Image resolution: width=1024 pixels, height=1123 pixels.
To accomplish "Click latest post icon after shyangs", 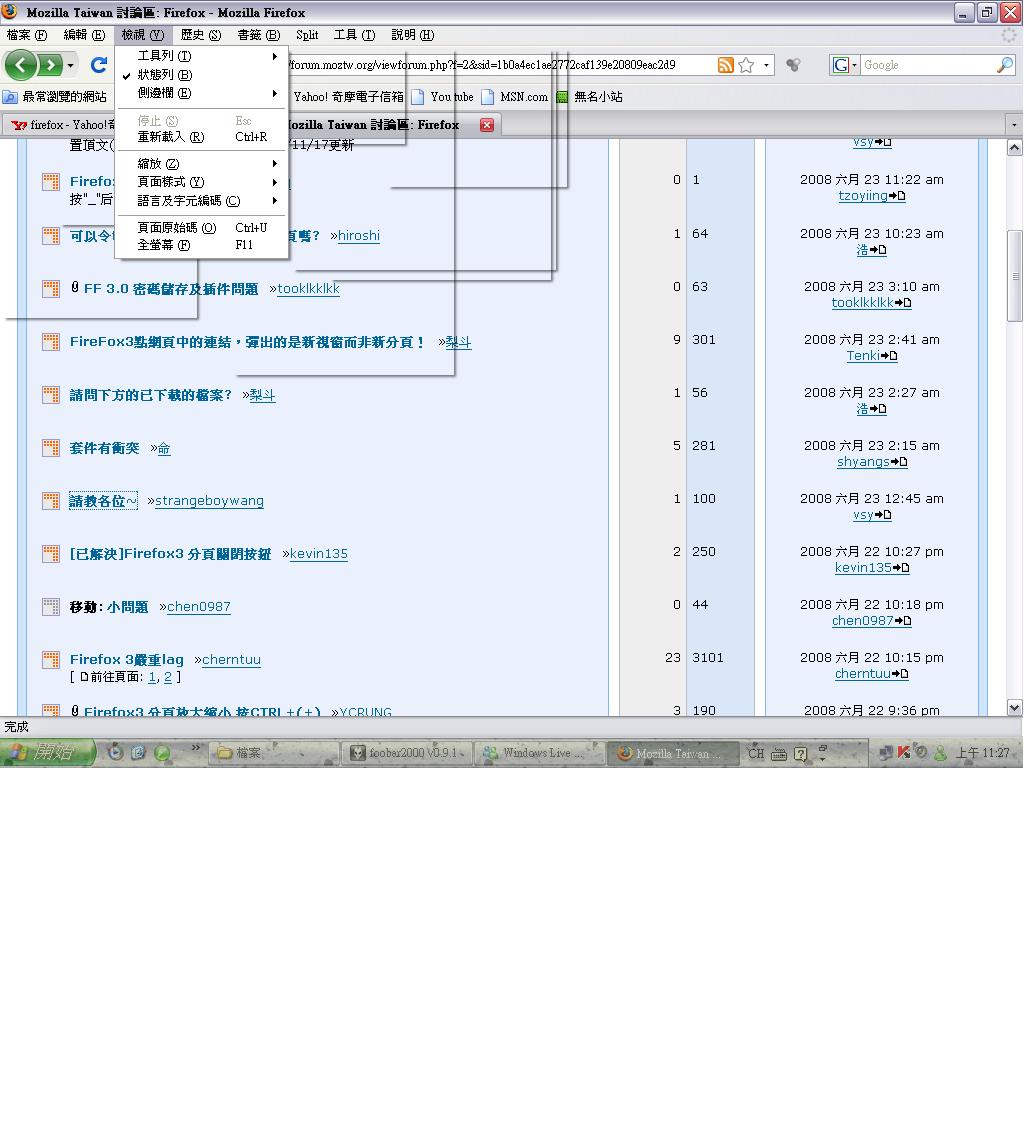I will (x=899, y=462).
